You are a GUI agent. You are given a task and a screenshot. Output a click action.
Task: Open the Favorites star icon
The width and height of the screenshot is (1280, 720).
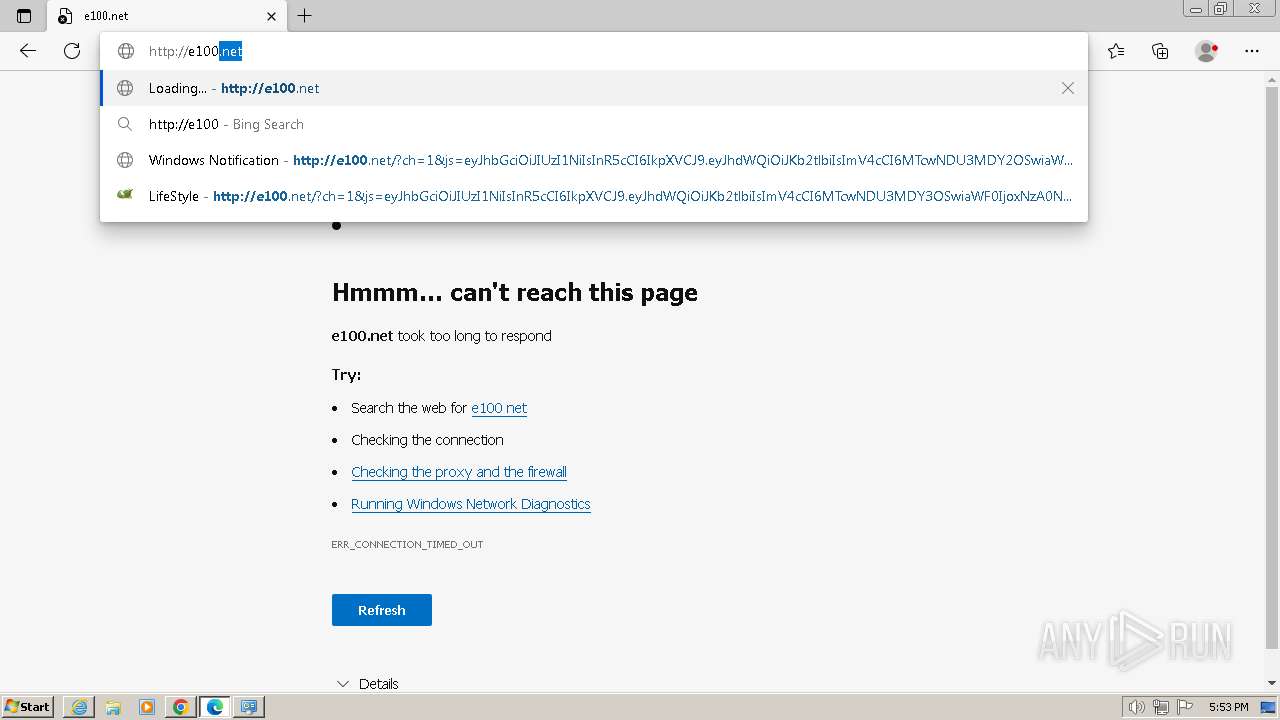tap(1116, 51)
